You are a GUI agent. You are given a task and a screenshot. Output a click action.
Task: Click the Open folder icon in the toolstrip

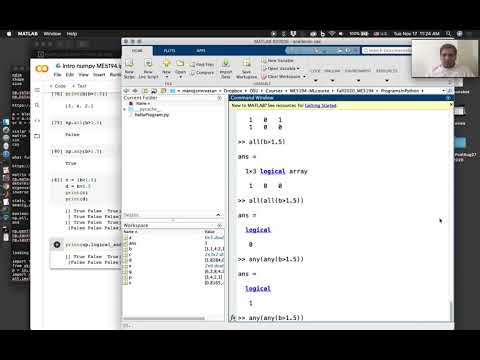click(180, 63)
